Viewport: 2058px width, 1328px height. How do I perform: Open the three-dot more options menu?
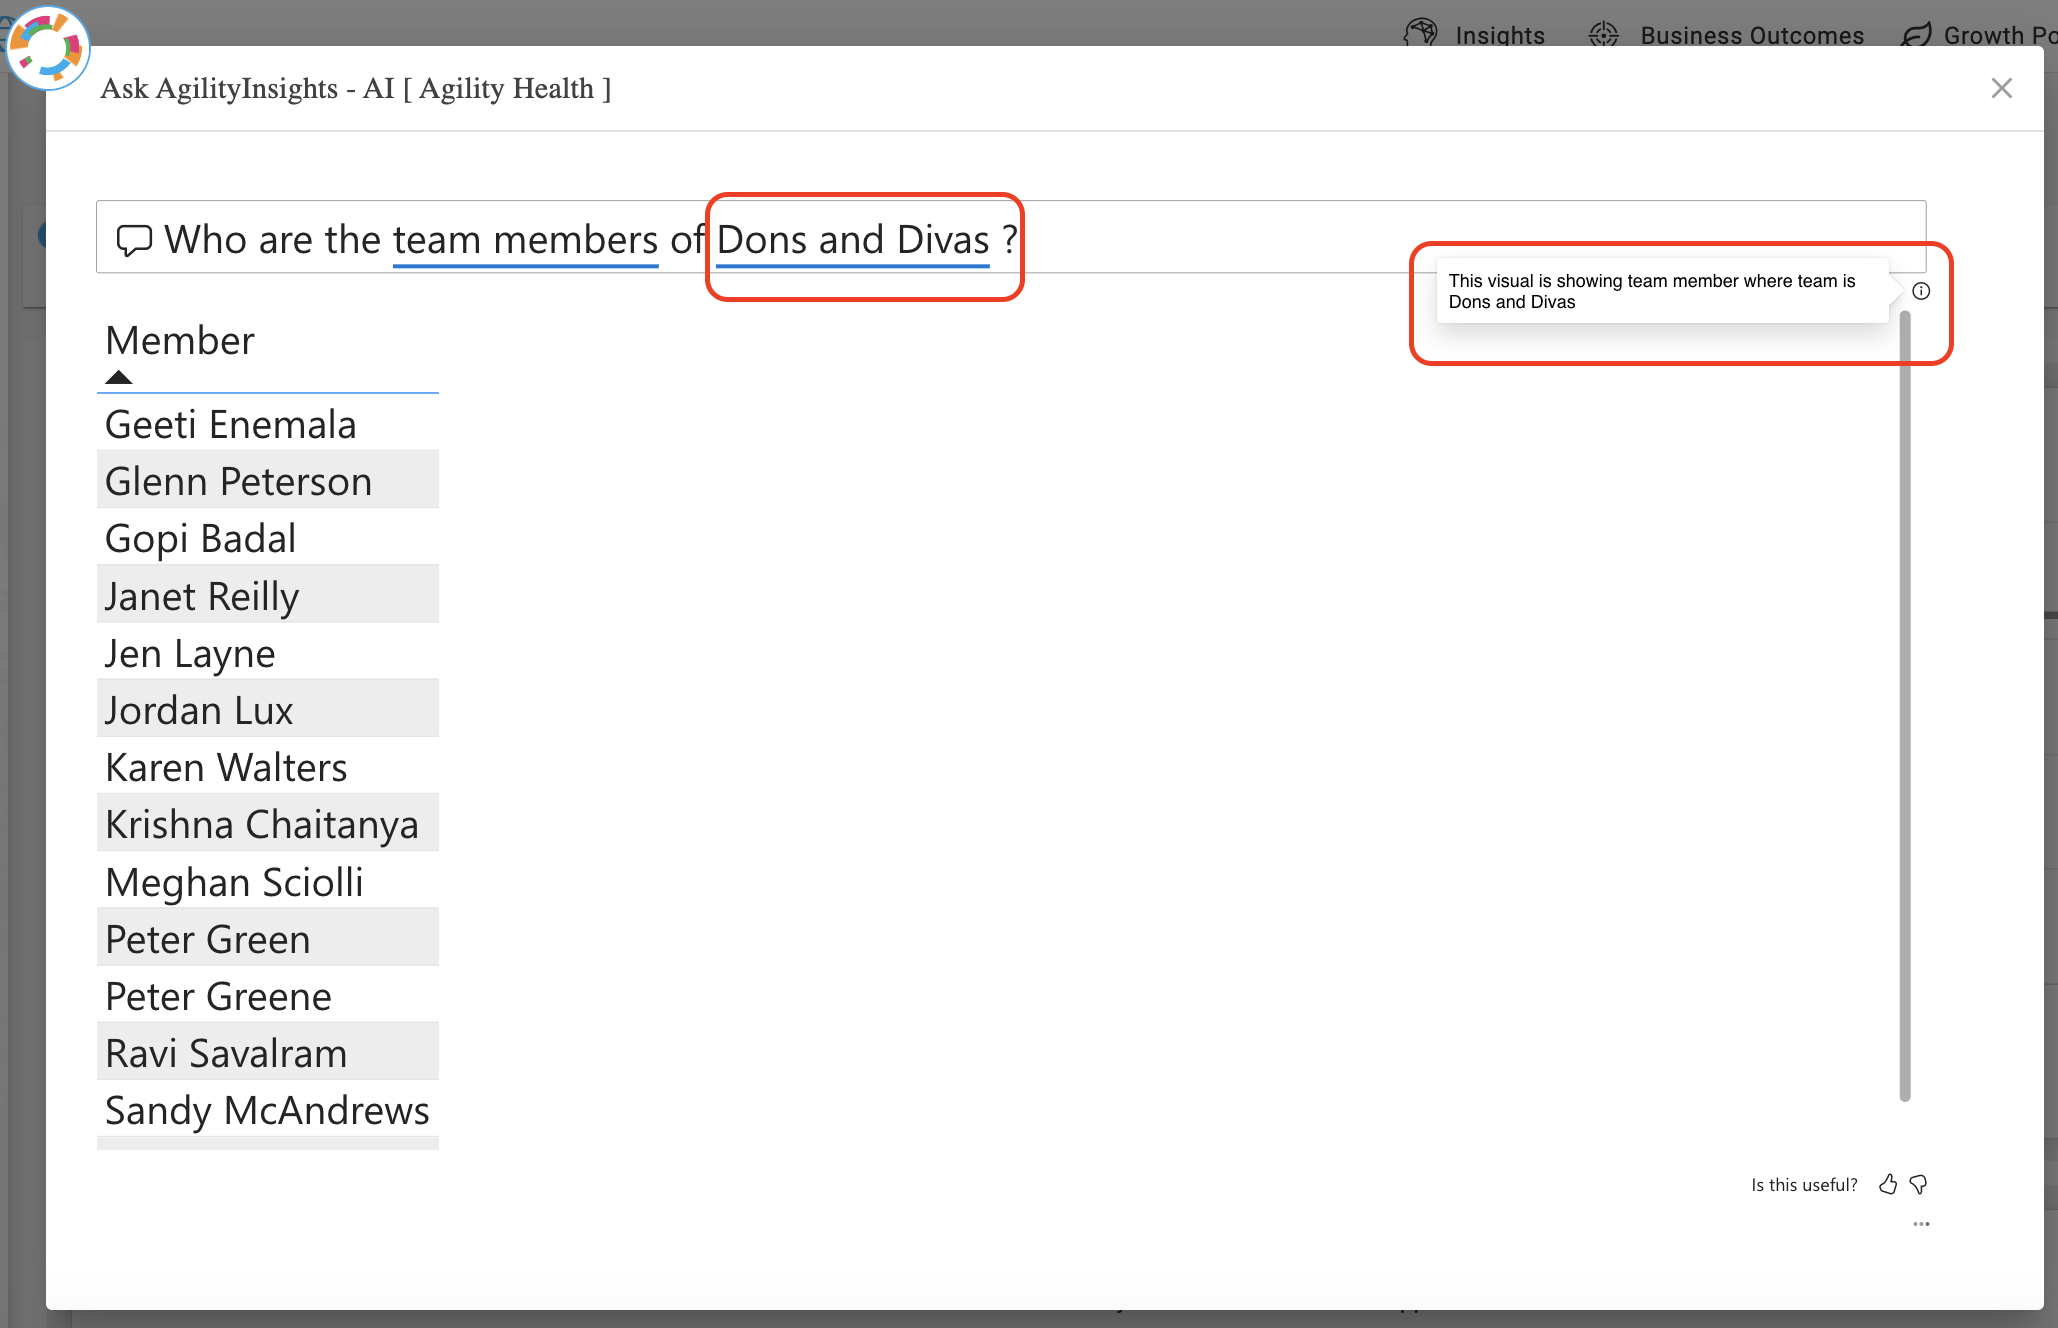pos(1921,1224)
